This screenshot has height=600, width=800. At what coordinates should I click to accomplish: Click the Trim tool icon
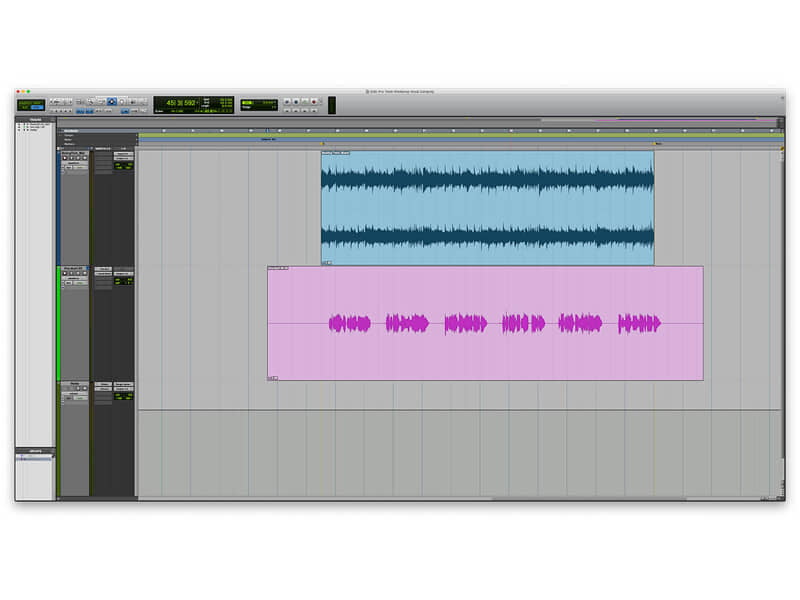pyautogui.click(x=98, y=102)
